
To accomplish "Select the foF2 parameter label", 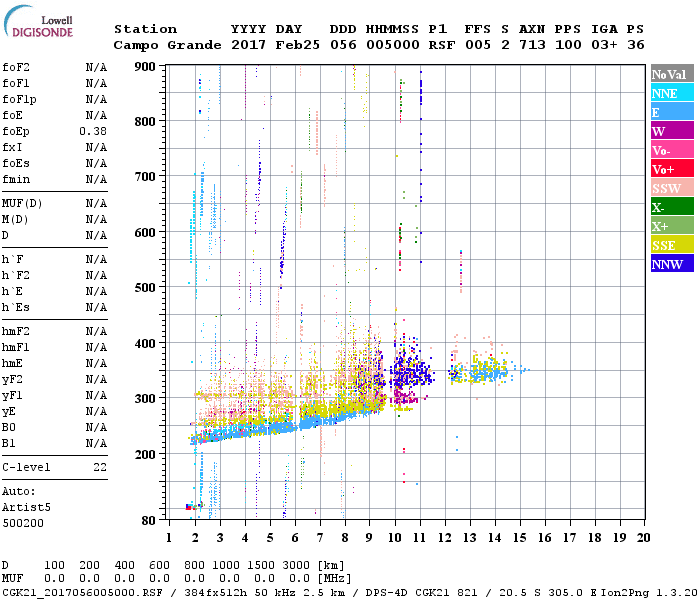I will point(16,67).
